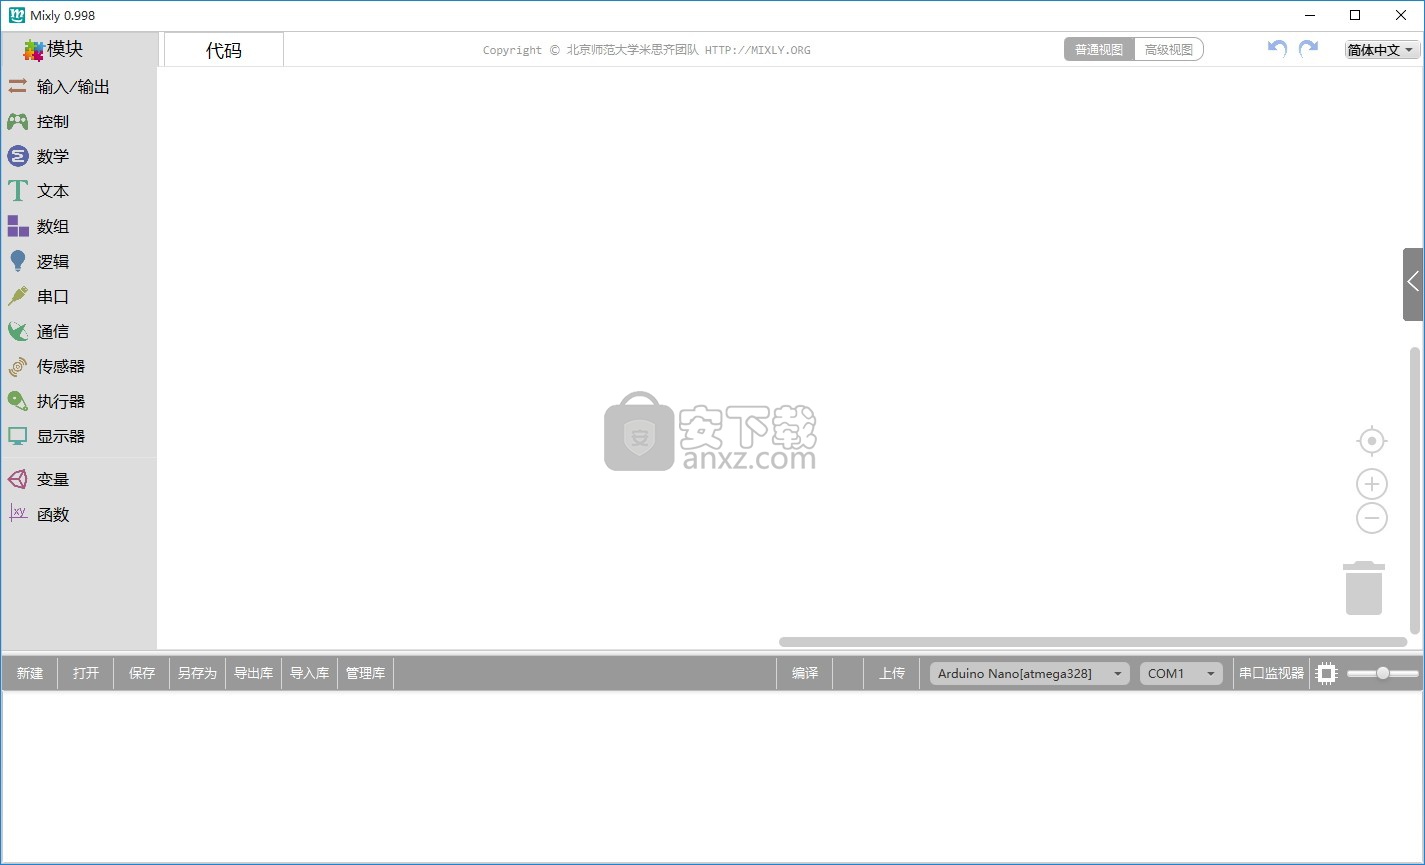Click the puzzle-piece 模块 icon

click(34, 50)
